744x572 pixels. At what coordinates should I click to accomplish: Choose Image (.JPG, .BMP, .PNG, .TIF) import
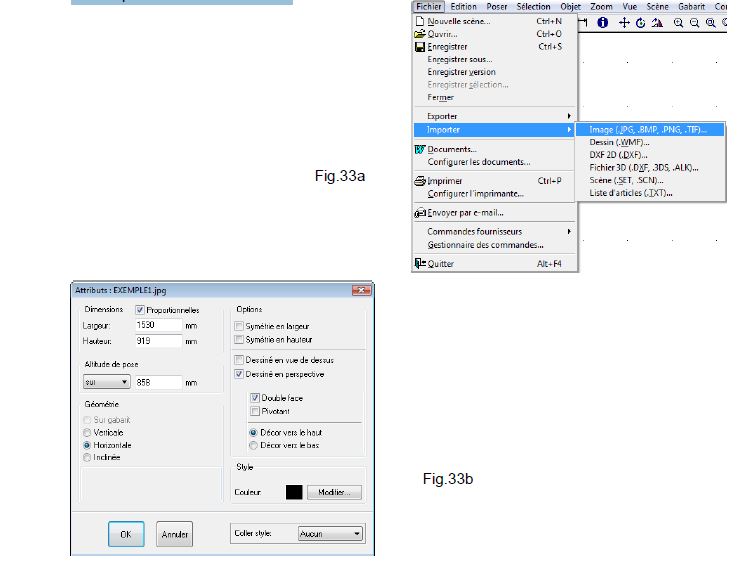point(647,129)
